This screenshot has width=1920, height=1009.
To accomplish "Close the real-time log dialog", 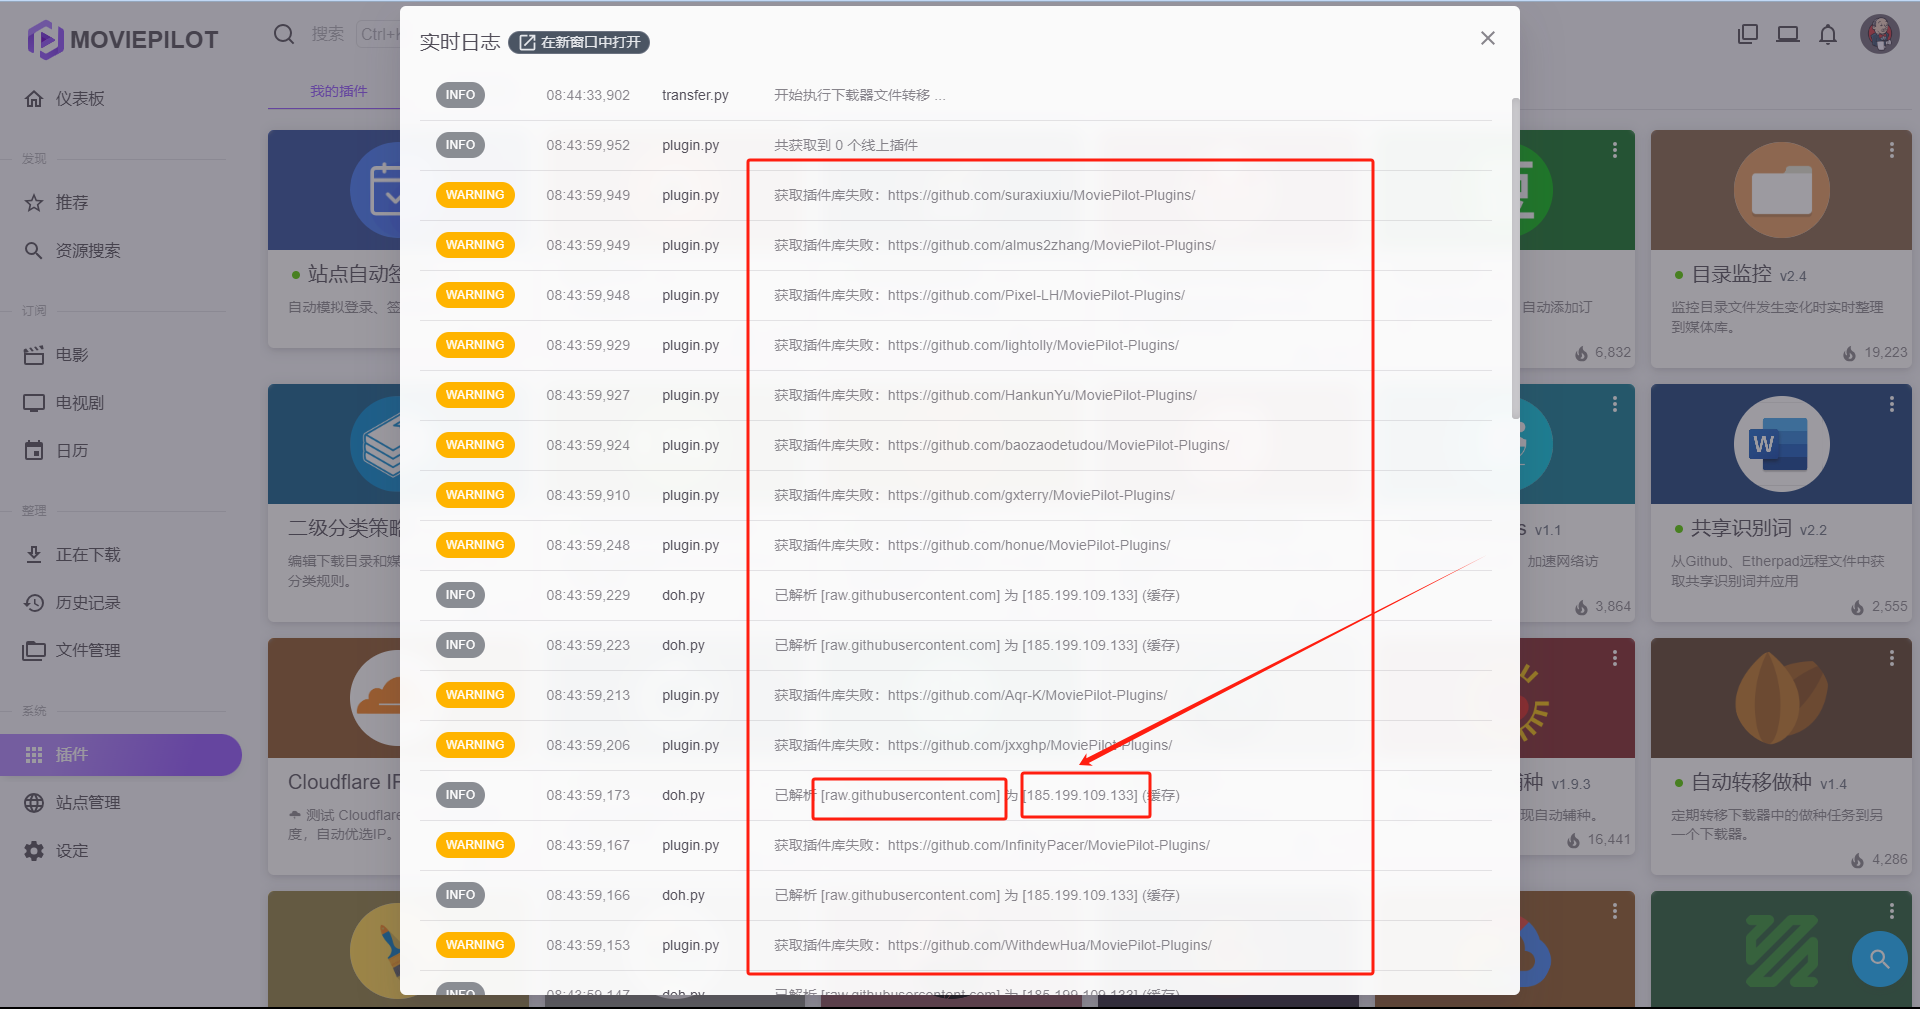I will [x=1487, y=38].
